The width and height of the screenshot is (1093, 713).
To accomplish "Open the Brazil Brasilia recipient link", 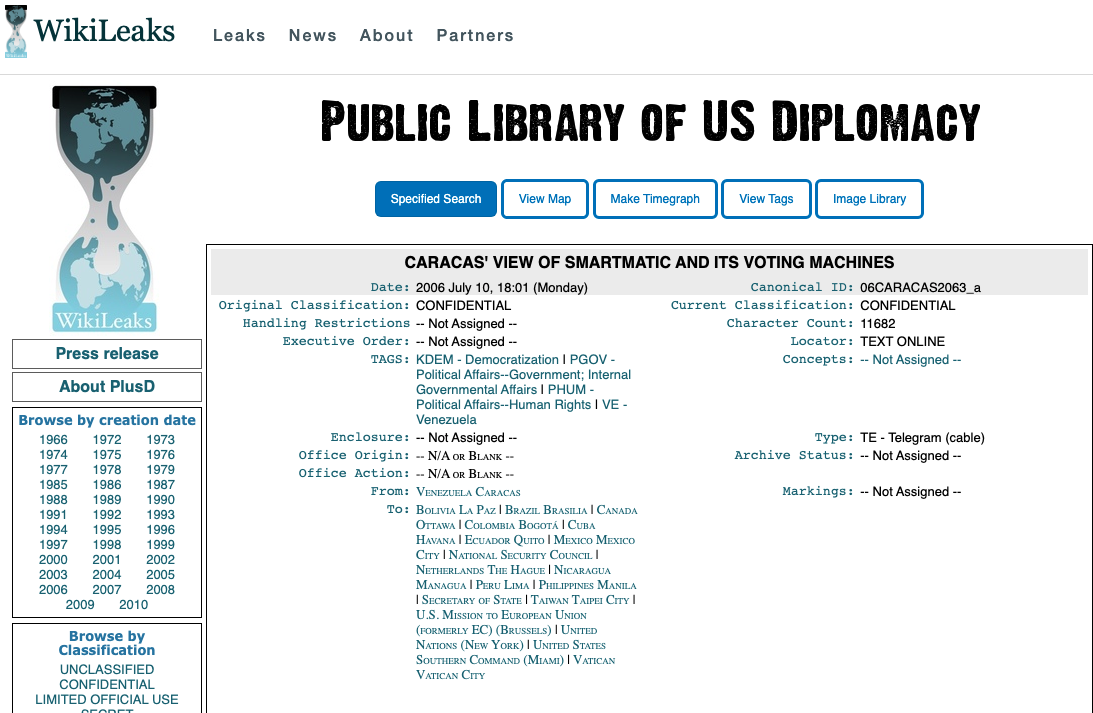I will (546, 510).
